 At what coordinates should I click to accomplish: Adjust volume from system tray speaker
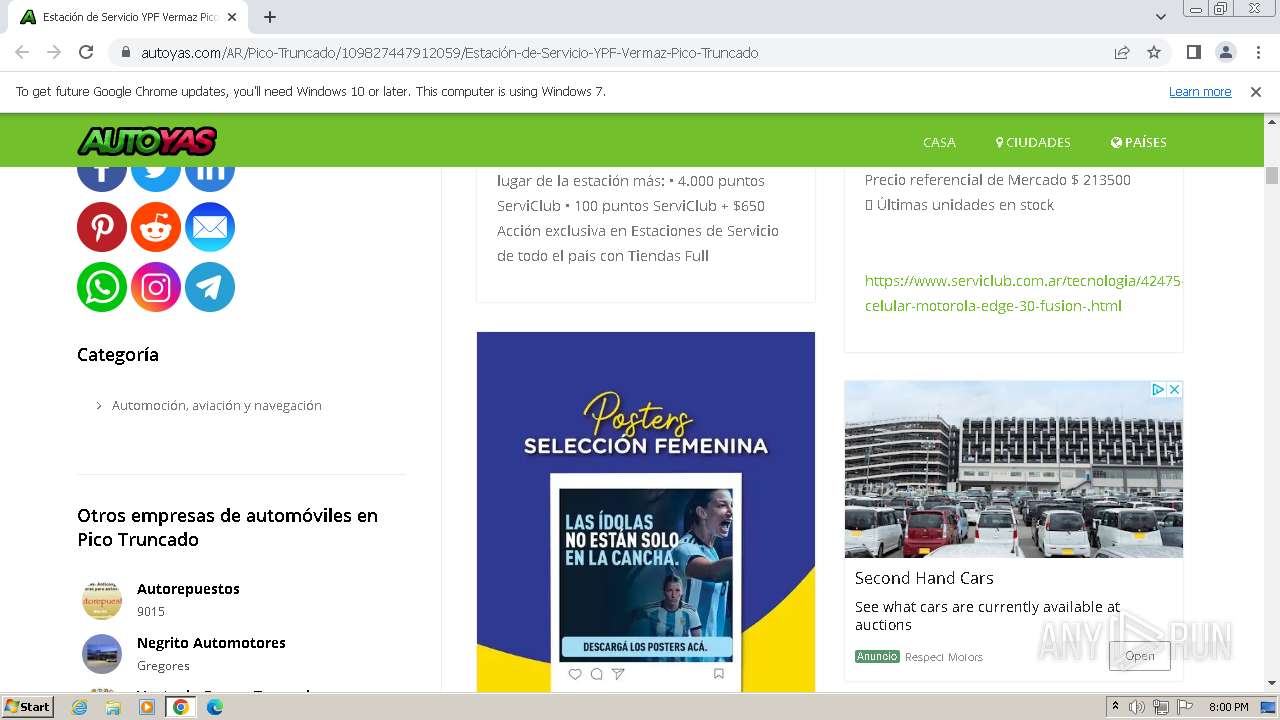[x=1137, y=707]
